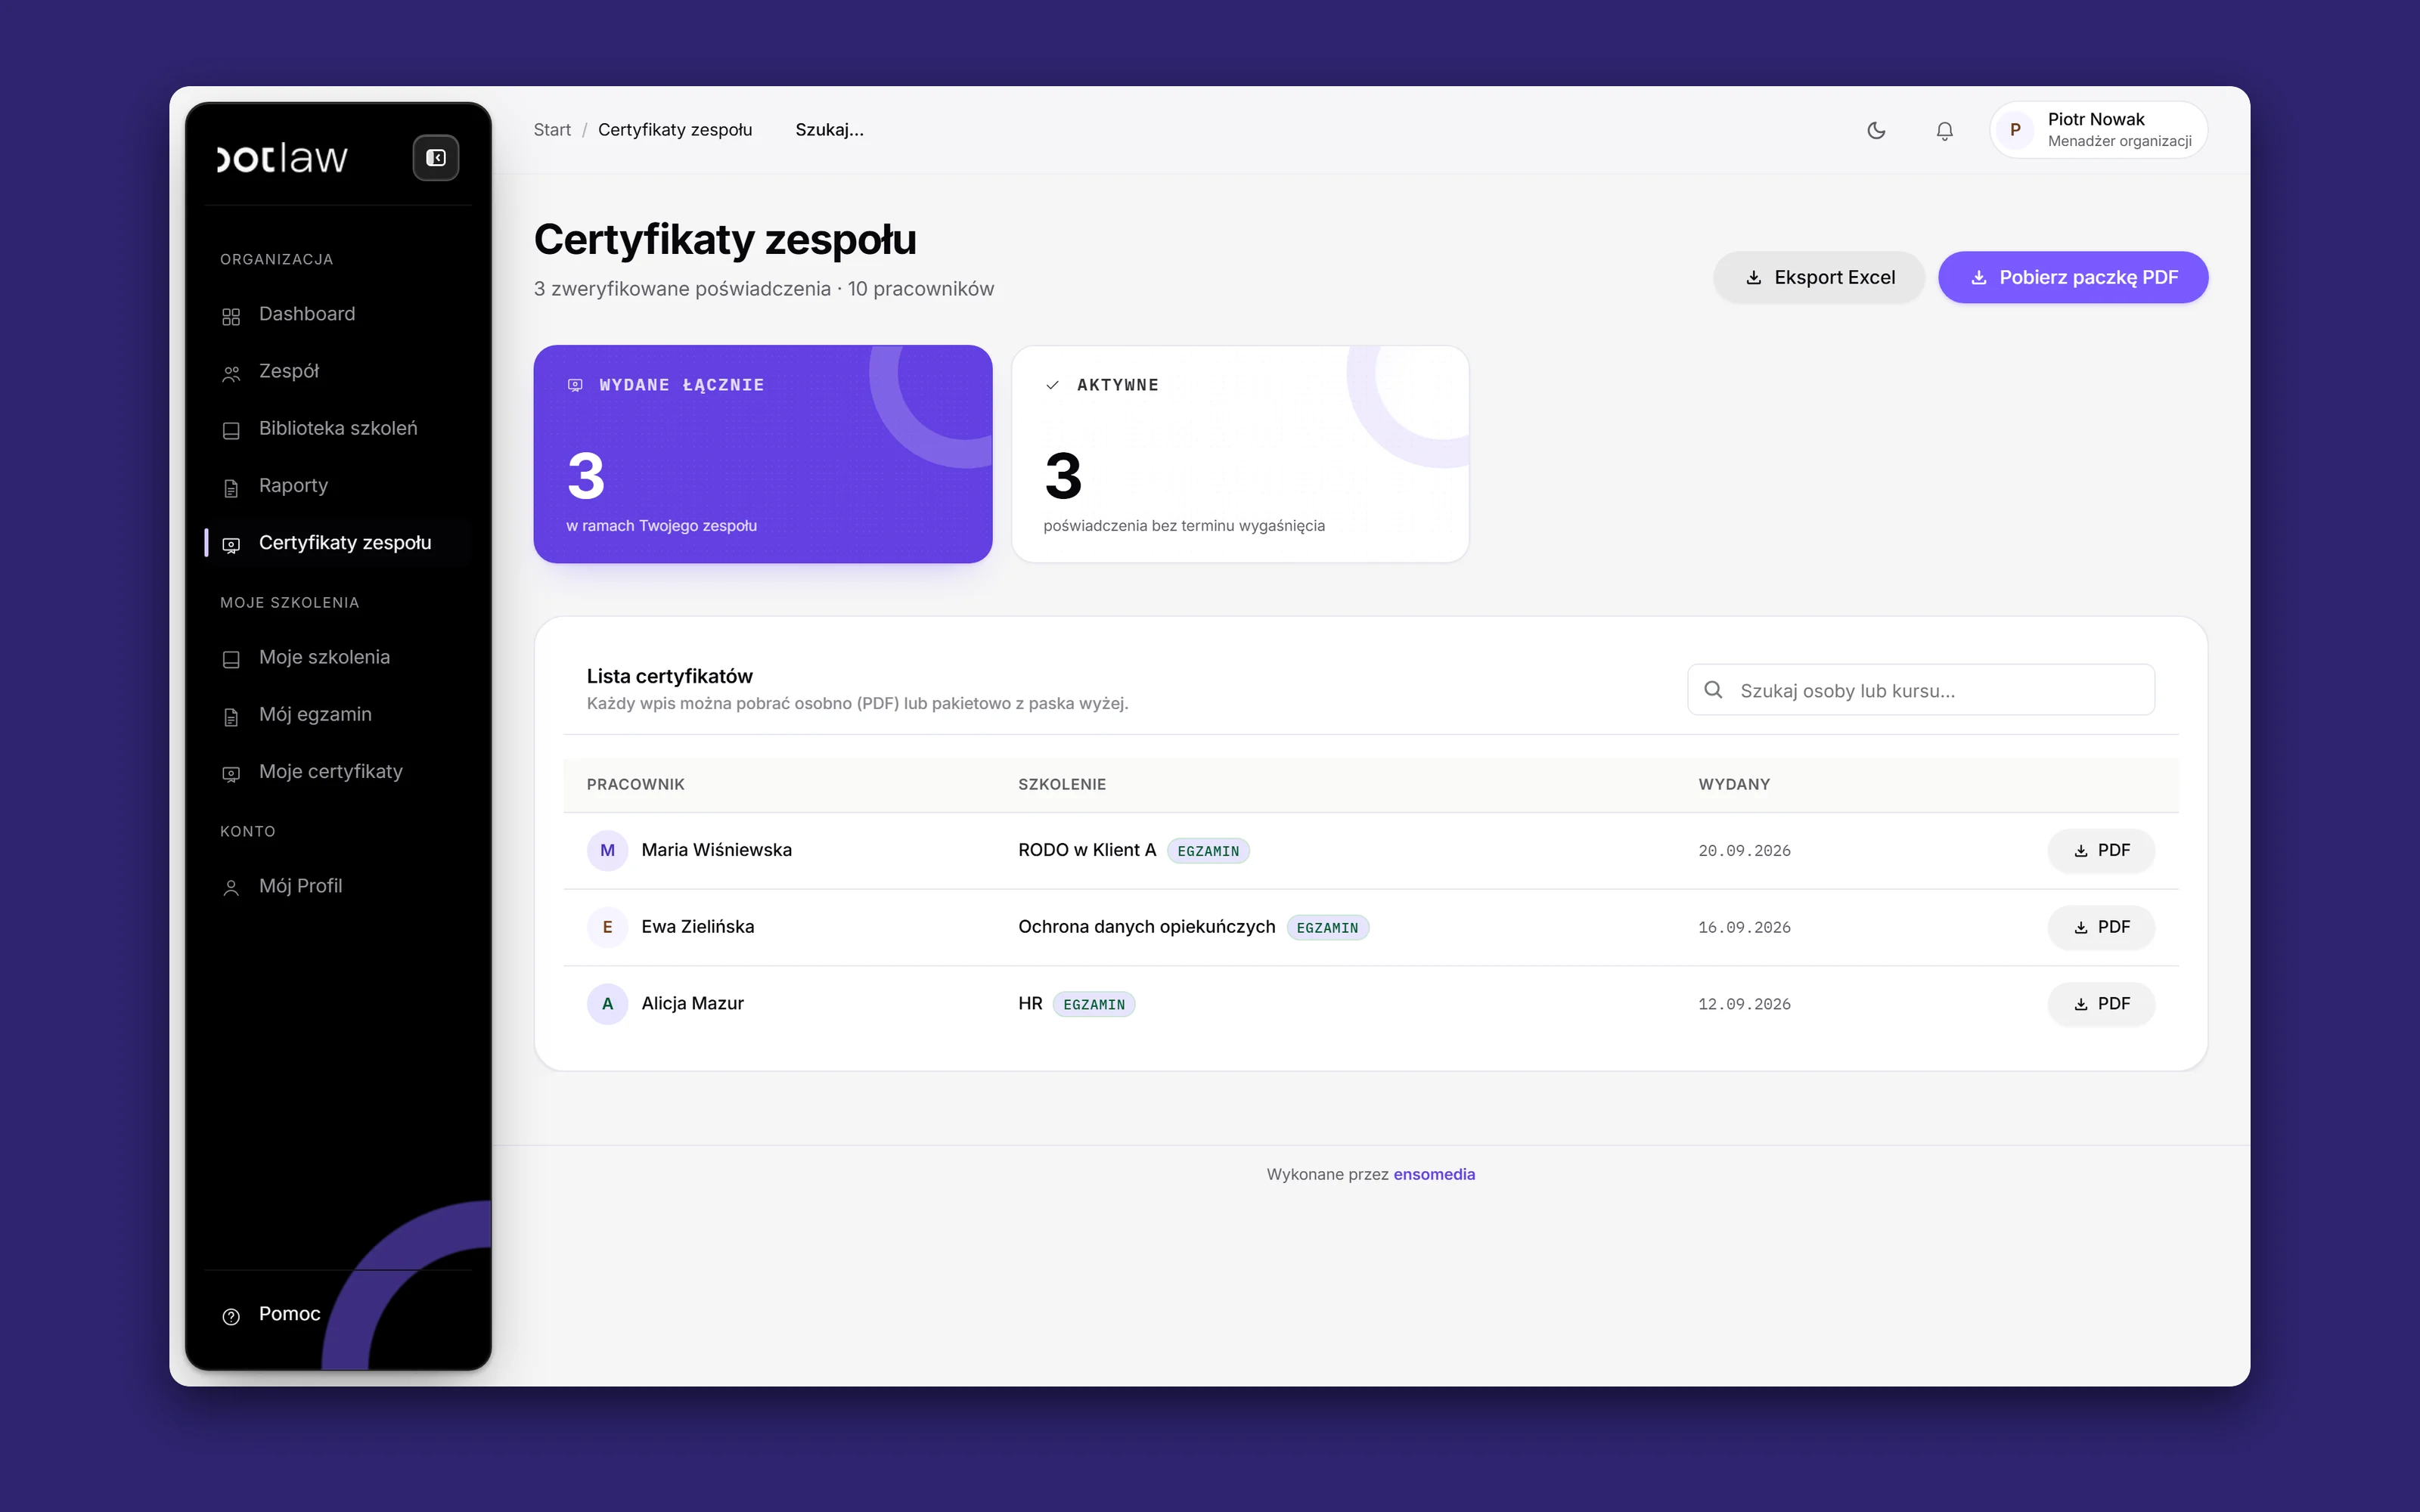
Task: Open Moje certyfikaty
Action: (x=338, y=771)
